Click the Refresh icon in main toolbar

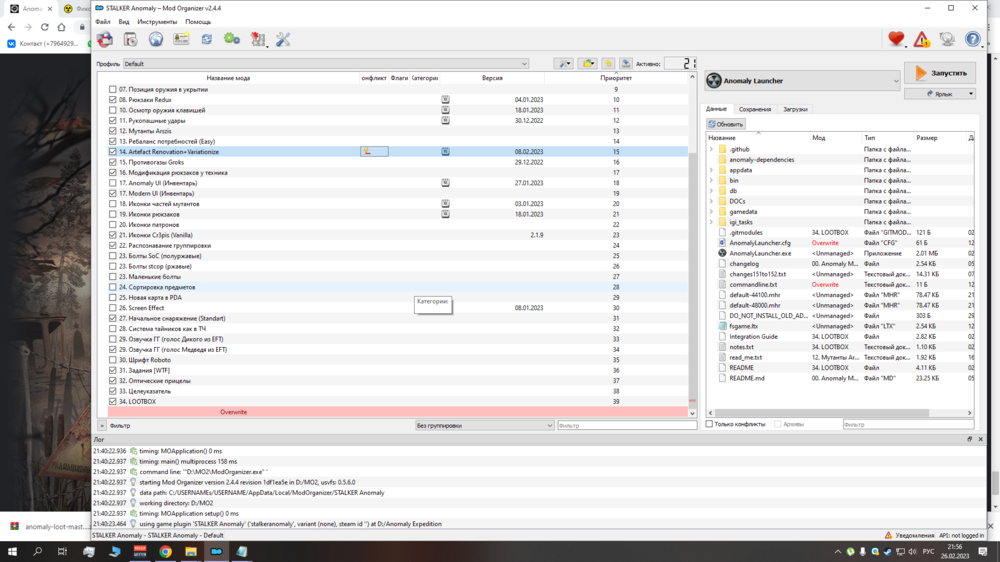(x=206, y=39)
